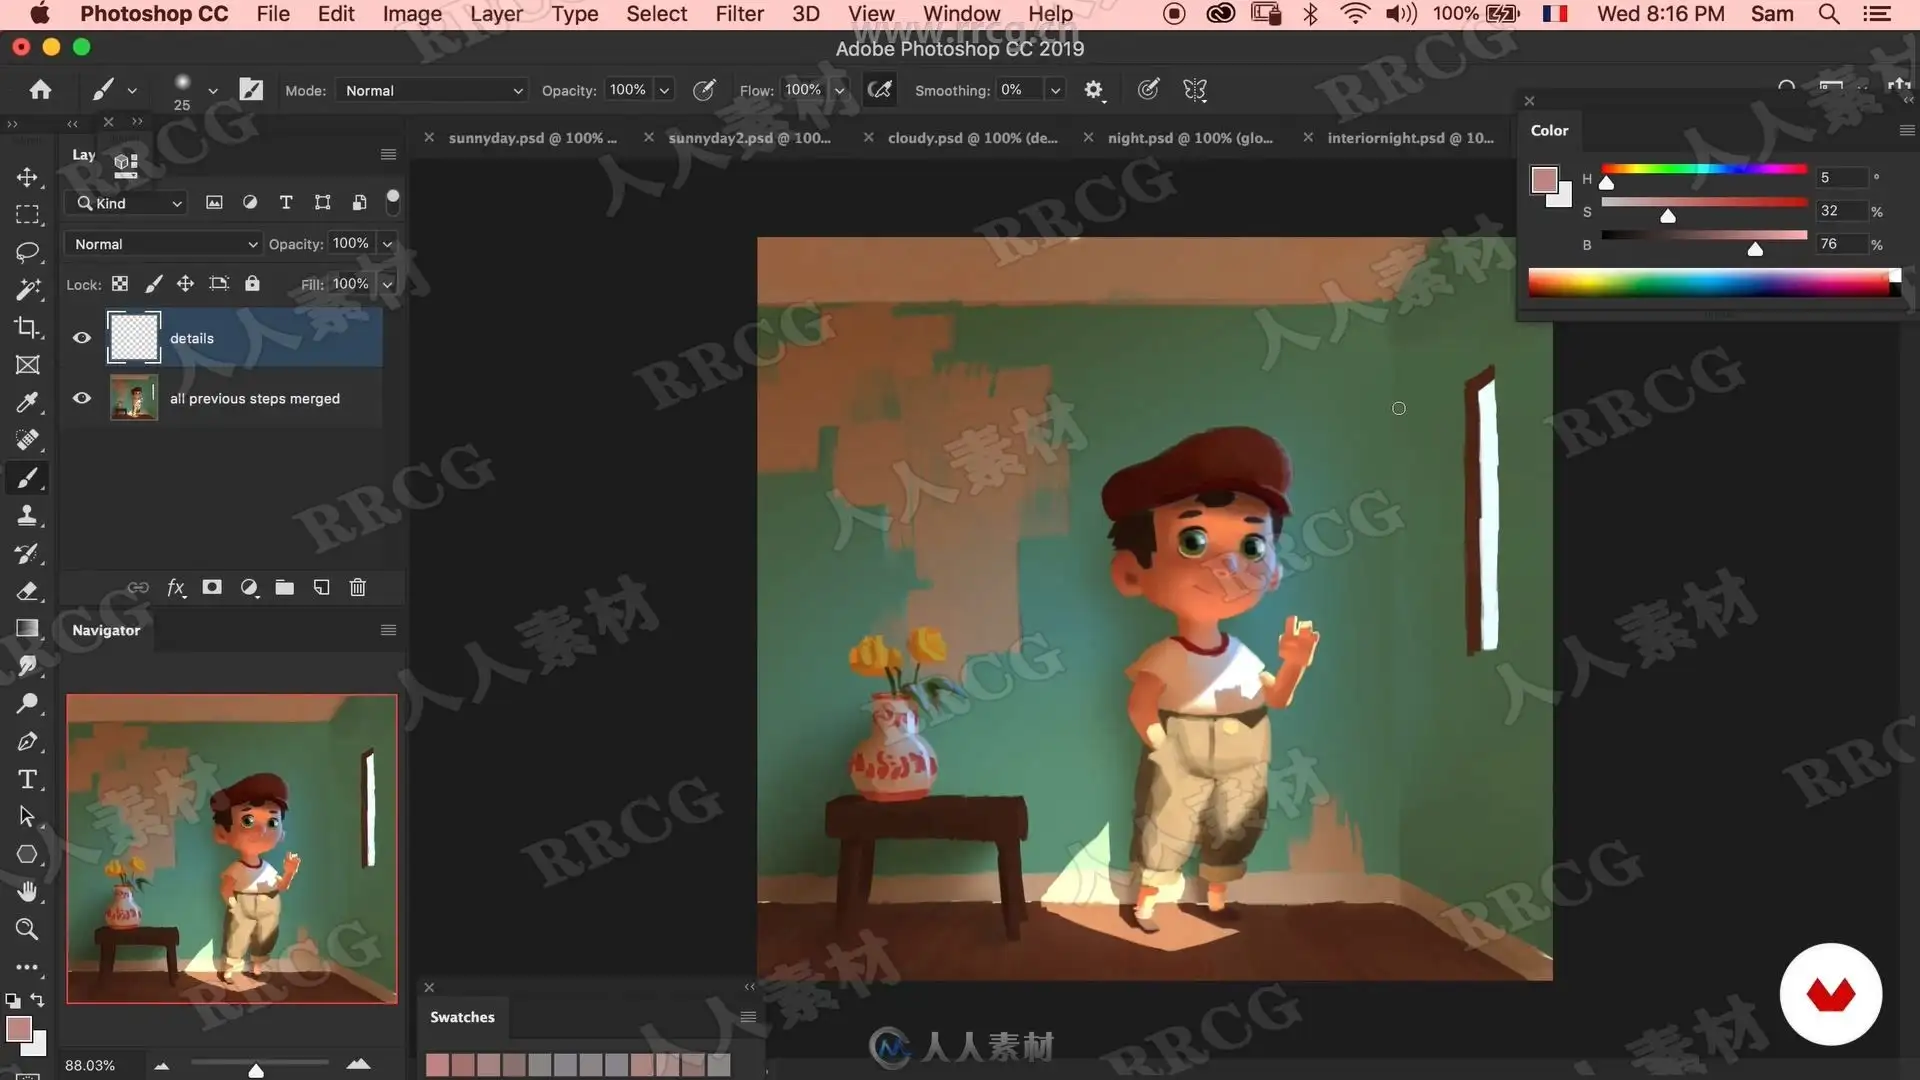Switch to the night.psd document tab

tap(1190, 138)
